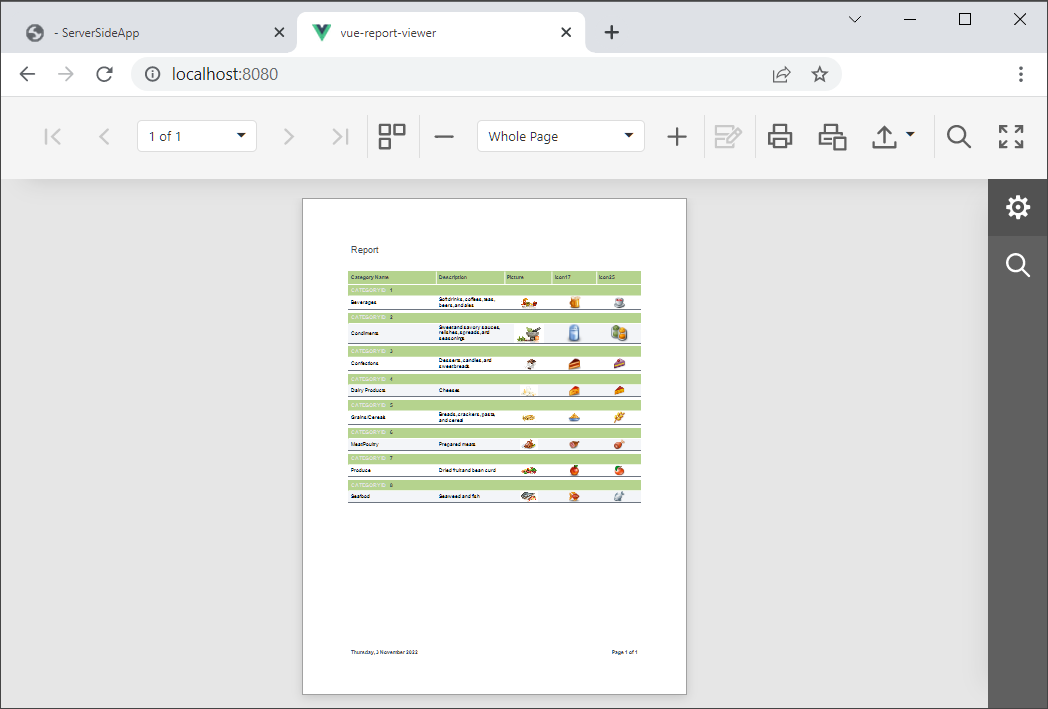Zoom out with the minus button
Image resolution: width=1048 pixels, height=709 pixels.
[x=444, y=136]
